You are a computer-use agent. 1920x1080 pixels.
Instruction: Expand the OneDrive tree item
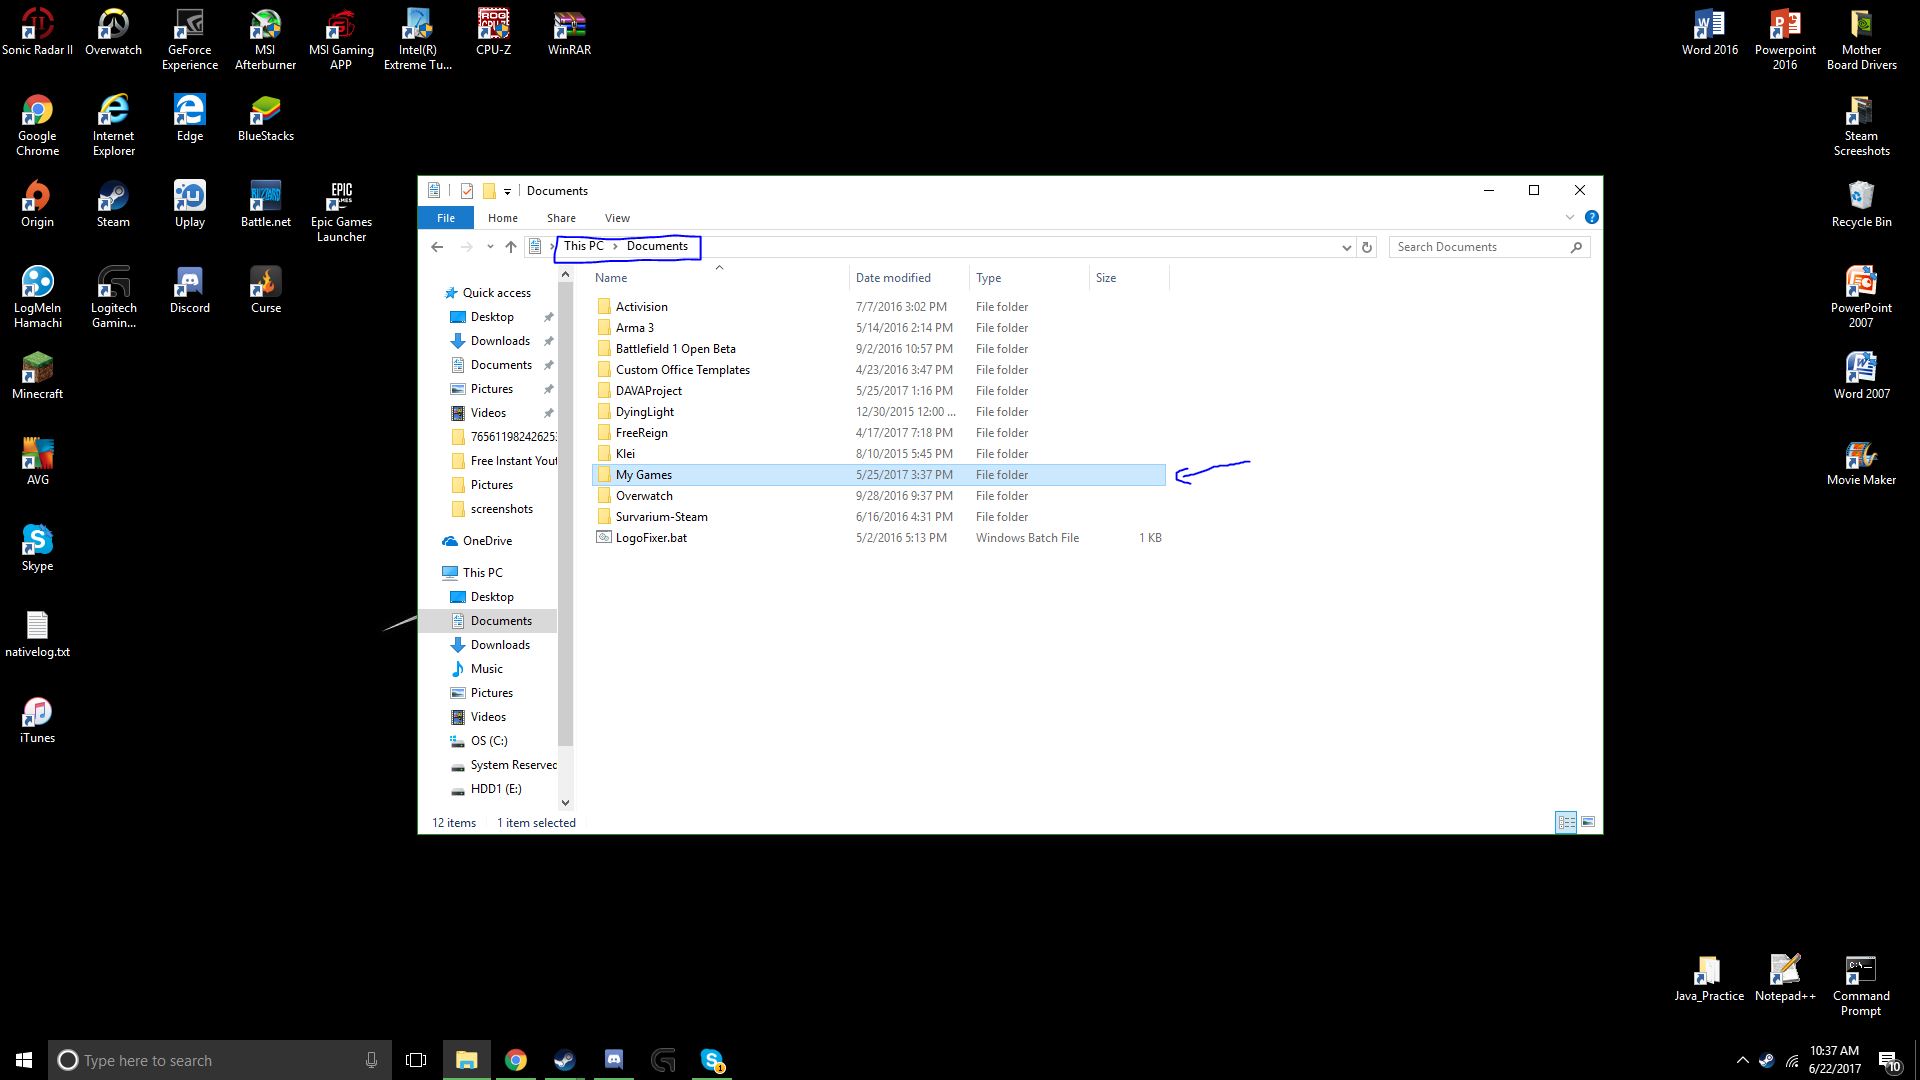tap(435, 539)
